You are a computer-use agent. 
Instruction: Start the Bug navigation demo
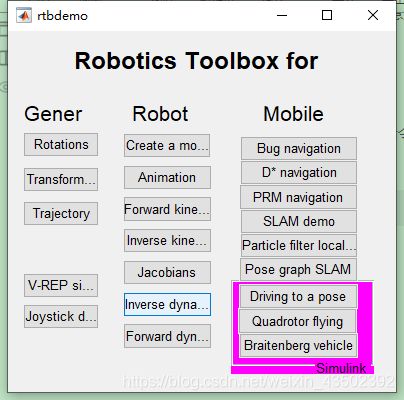299,148
